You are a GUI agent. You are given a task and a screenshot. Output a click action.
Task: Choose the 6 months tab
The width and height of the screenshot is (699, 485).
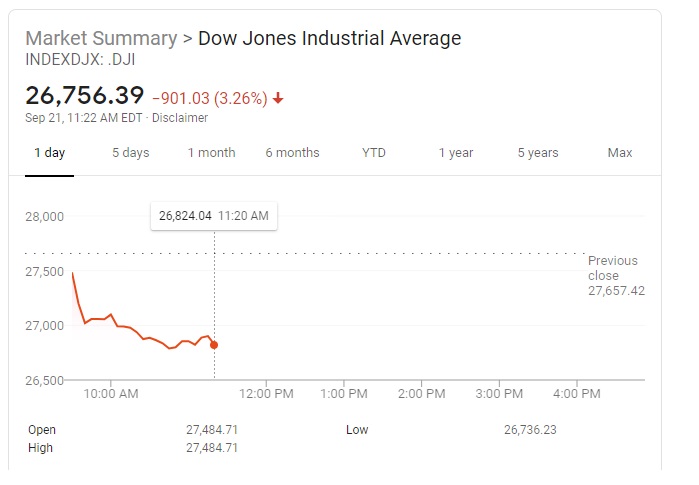[x=292, y=153]
